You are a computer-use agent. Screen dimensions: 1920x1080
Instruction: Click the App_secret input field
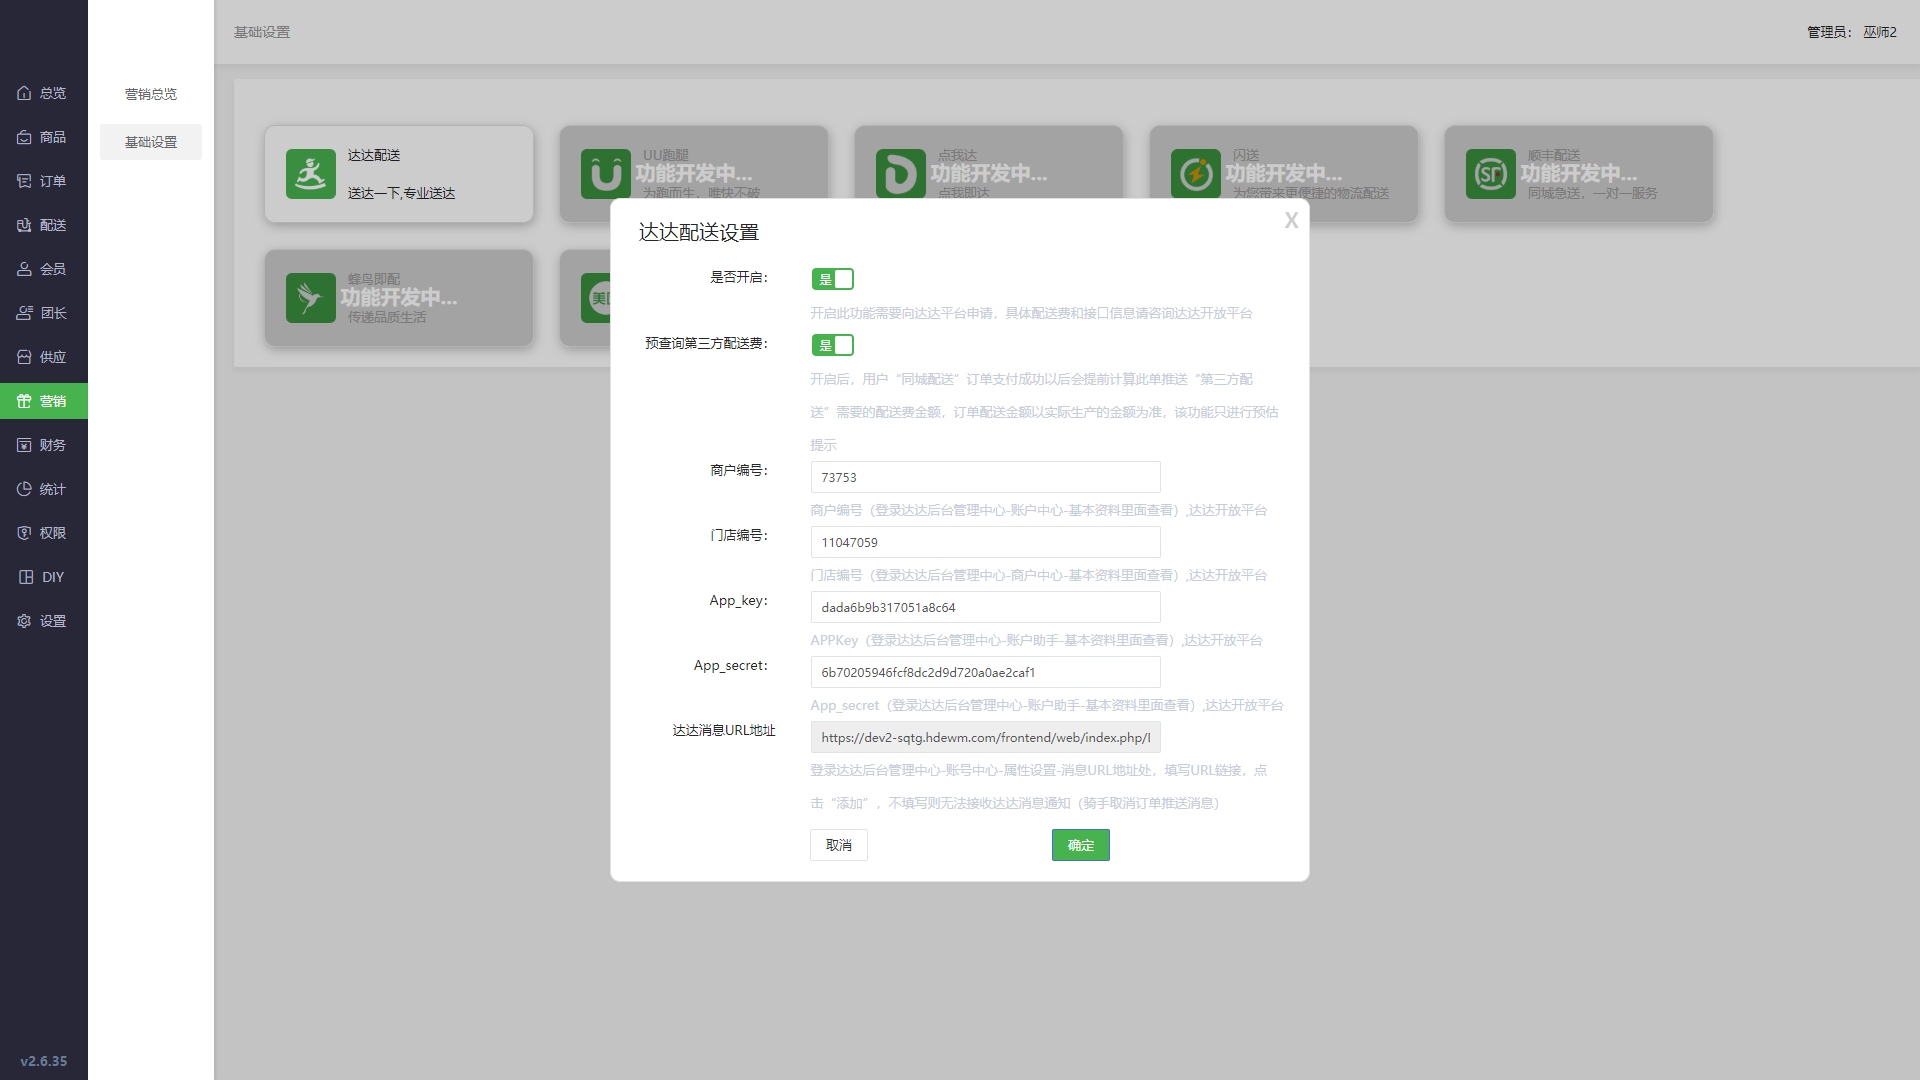tap(985, 672)
